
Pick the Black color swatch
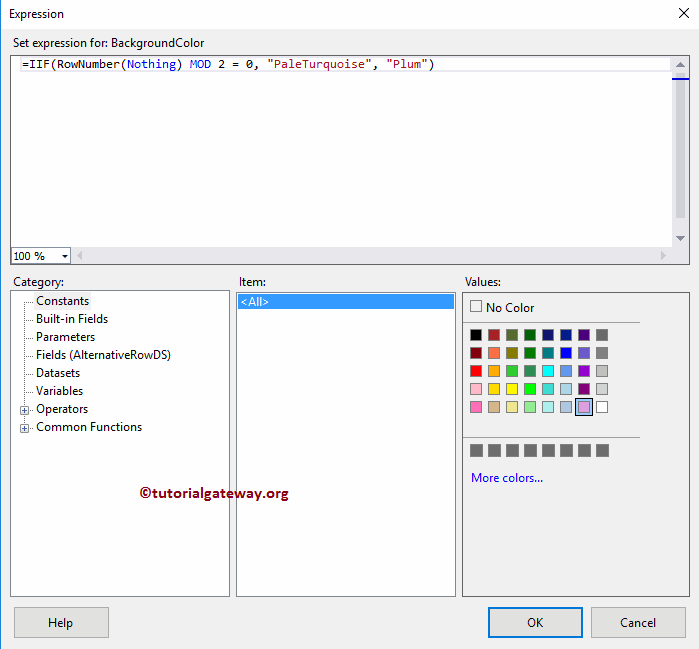[x=476, y=335]
